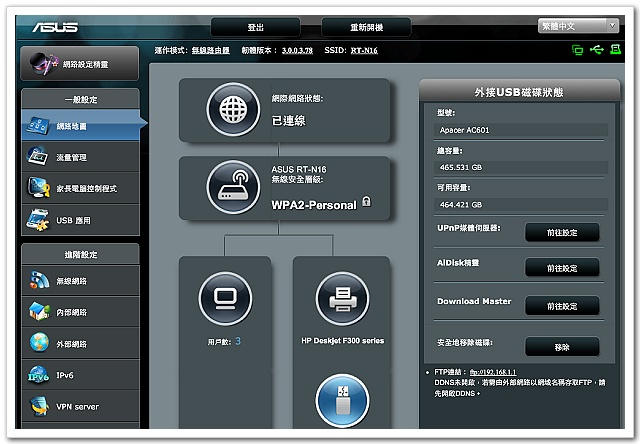
Task: Click the clients computer icon
Action: [x=225, y=299]
